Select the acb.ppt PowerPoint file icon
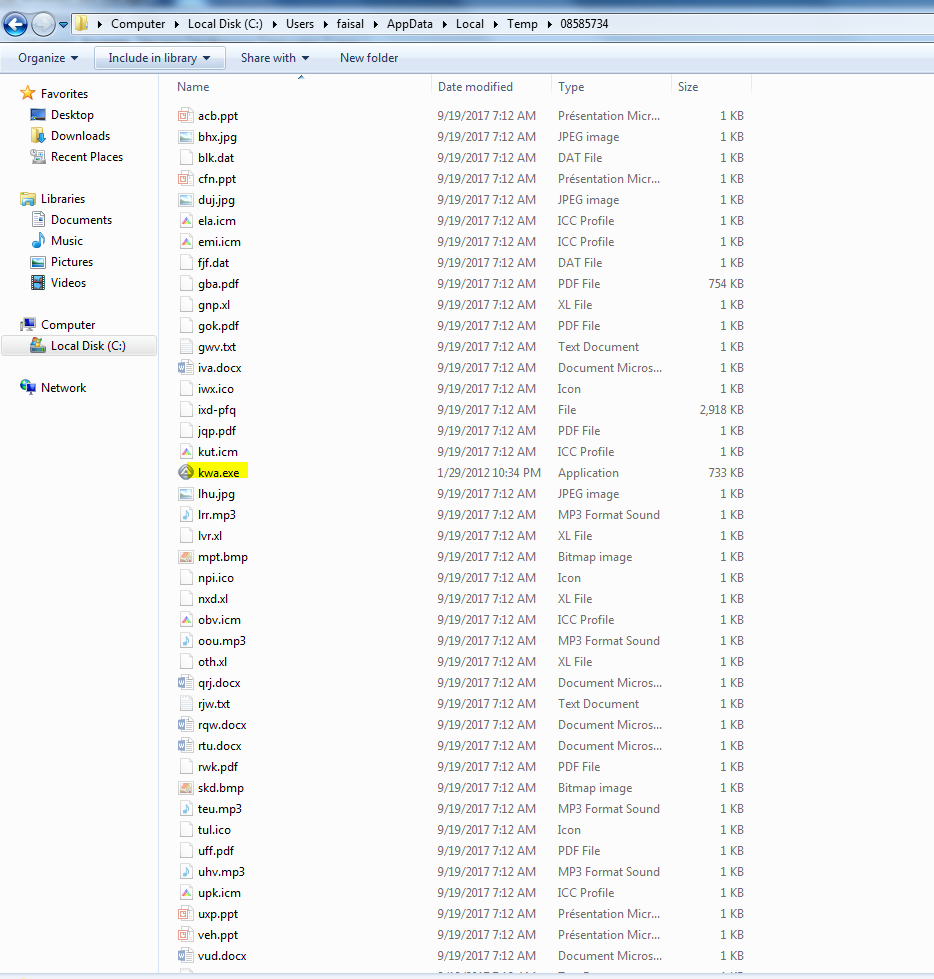 (186, 115)
